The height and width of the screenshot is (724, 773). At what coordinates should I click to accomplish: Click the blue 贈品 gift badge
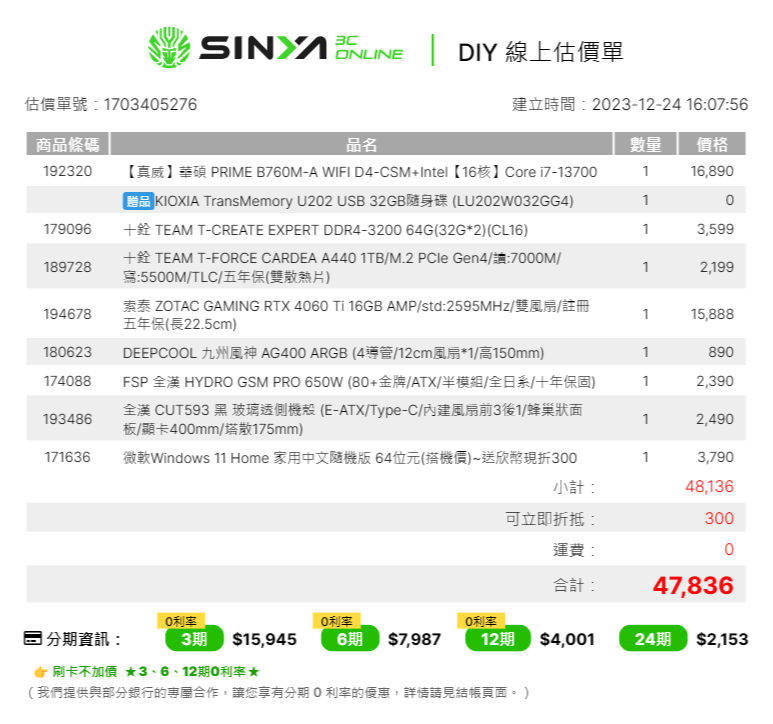138,201
